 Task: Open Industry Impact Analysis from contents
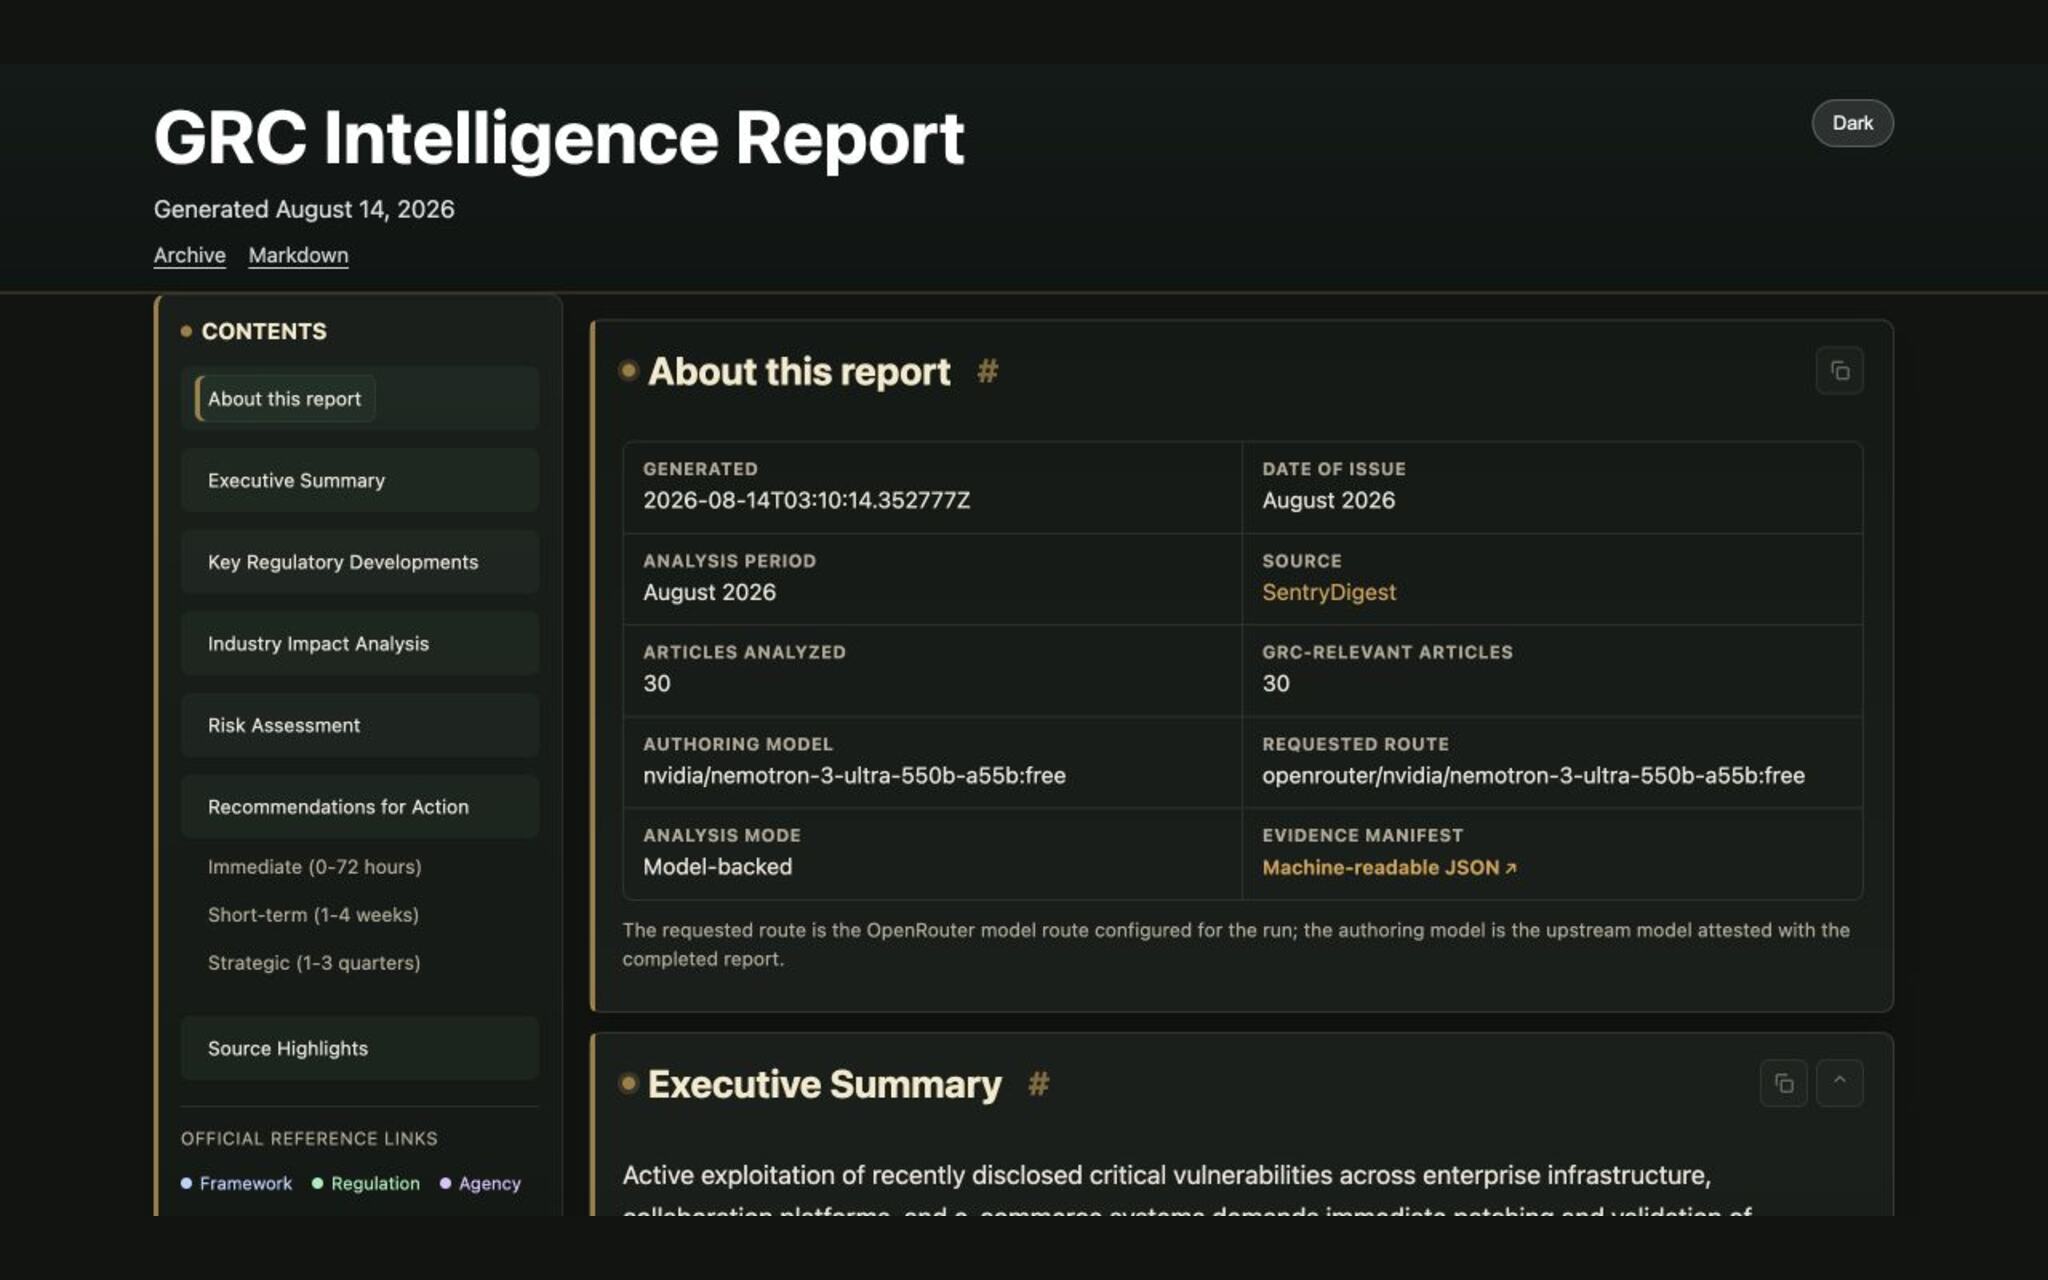click(x=360, y=643)
